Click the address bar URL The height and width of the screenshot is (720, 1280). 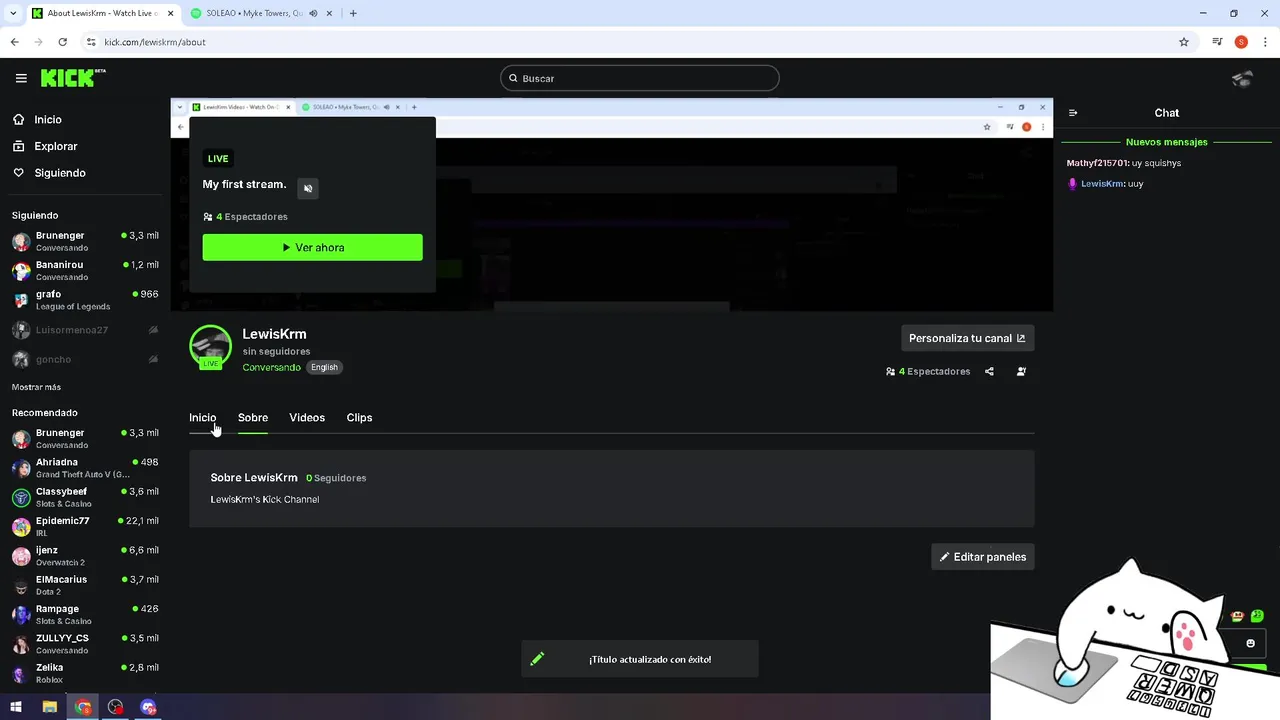pyautogui.click(x=155, y=42)
